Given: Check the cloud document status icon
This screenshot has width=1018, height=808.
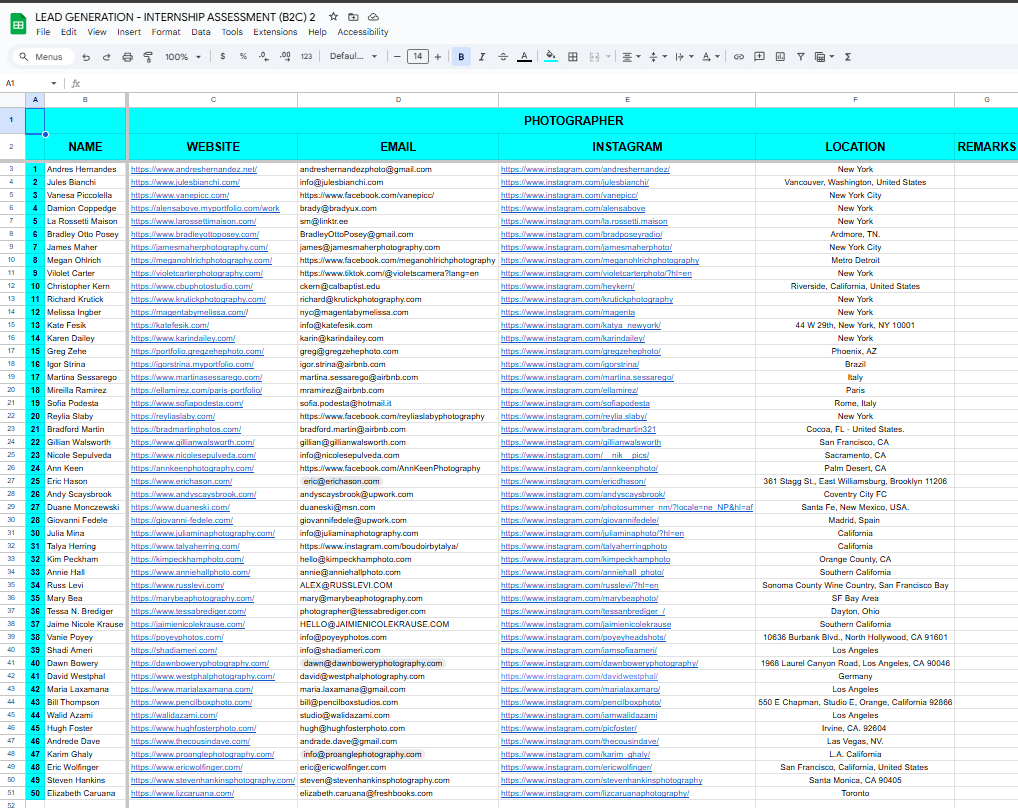Looking at the screenshot, I should pos(373,17).
